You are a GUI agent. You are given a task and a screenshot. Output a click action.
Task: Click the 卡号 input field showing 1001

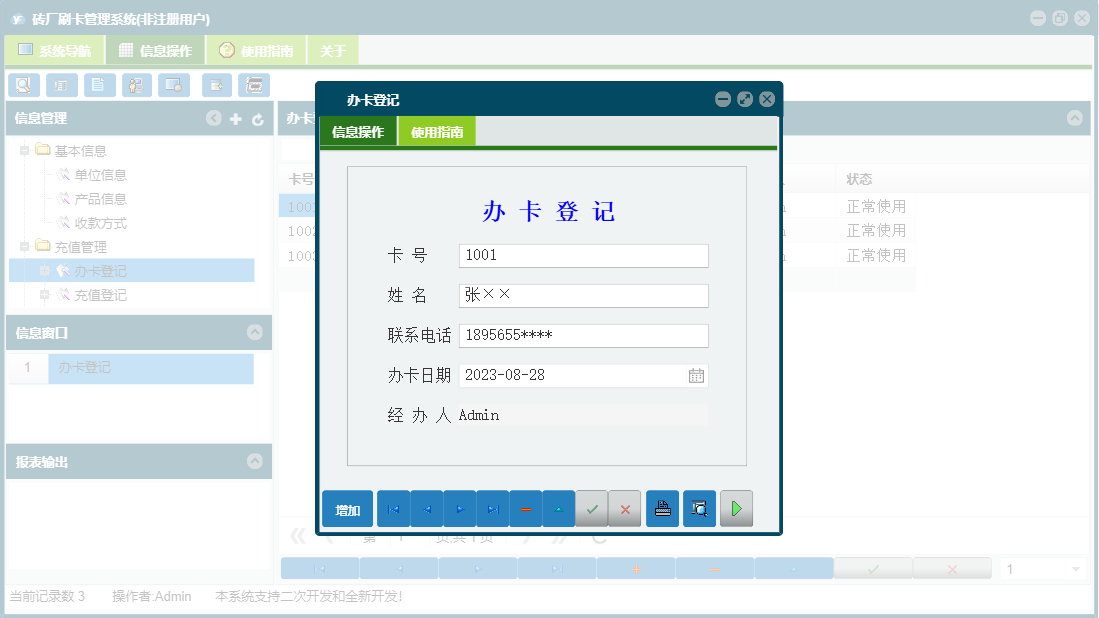pyautogui.click(x=583, y=256)
